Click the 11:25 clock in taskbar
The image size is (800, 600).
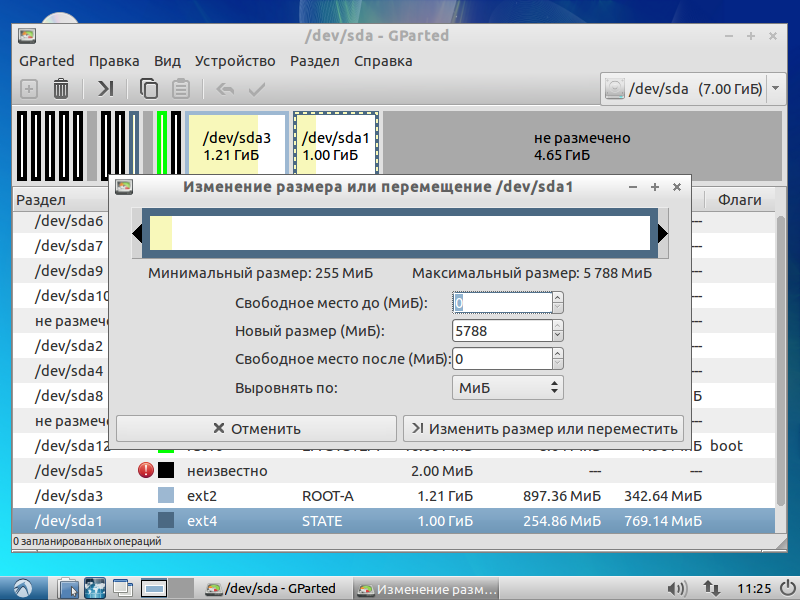click(x=754, y=589)
